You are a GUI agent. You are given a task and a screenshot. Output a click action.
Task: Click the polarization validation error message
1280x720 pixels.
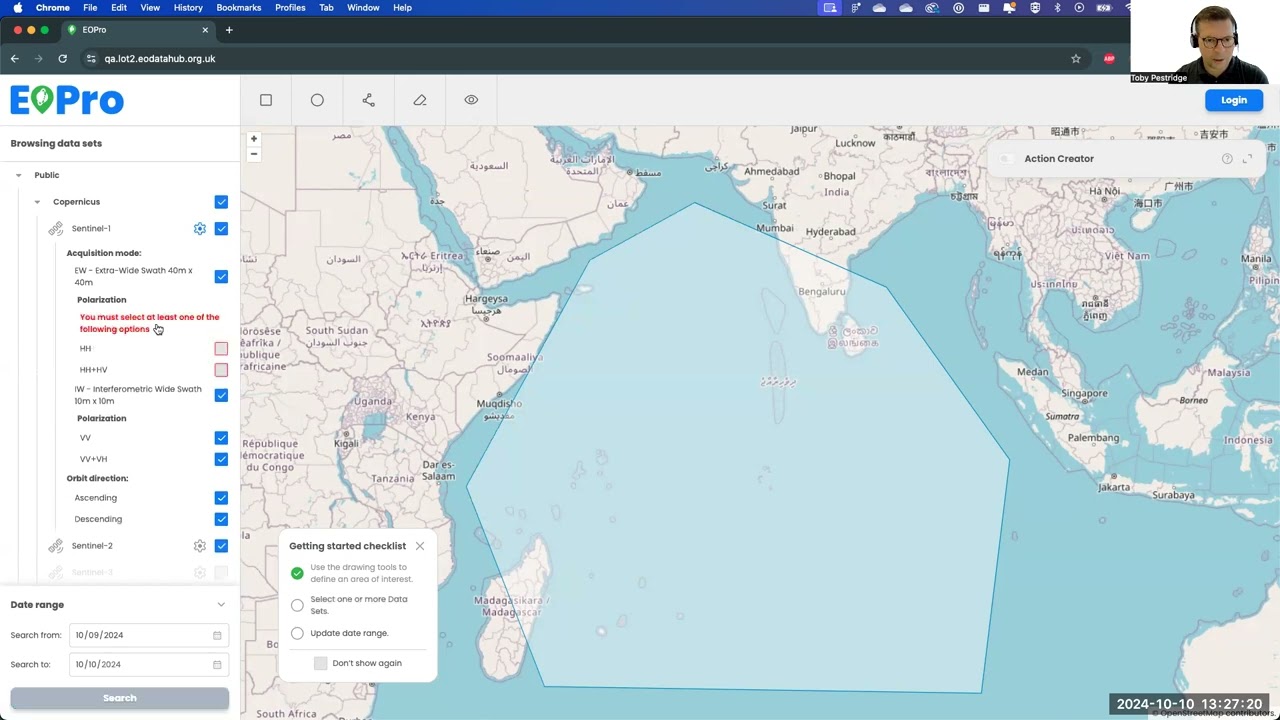coord(149,323)
